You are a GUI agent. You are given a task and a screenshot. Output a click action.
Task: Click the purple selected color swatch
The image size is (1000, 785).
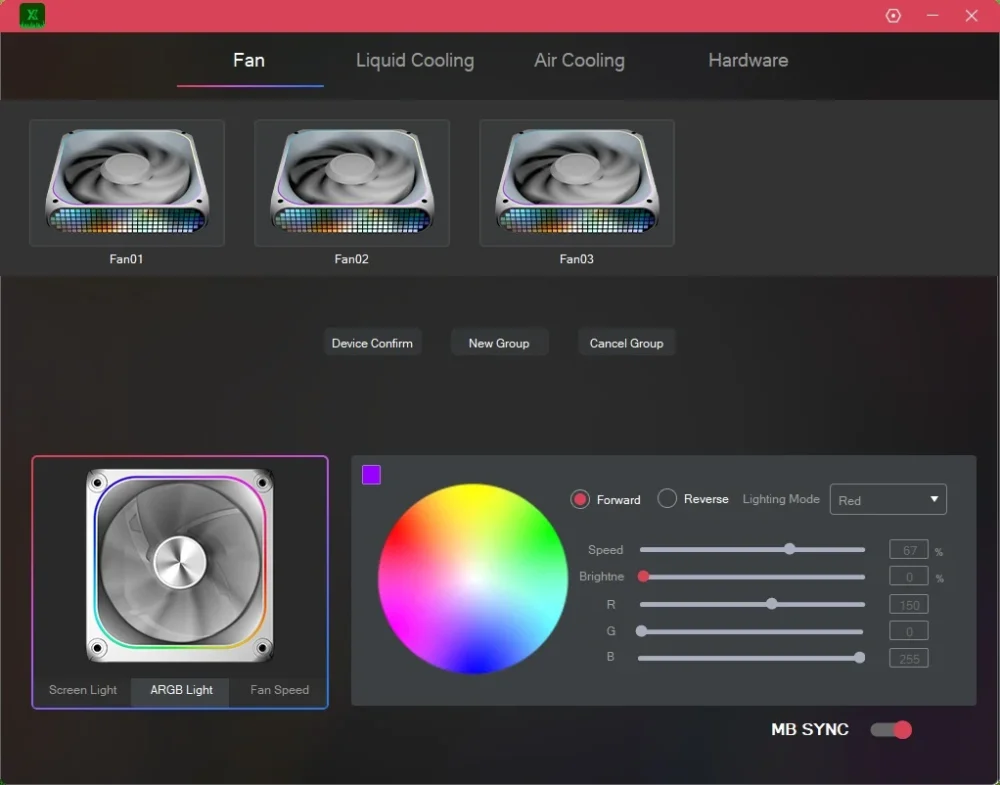click(x=371, y=474)
